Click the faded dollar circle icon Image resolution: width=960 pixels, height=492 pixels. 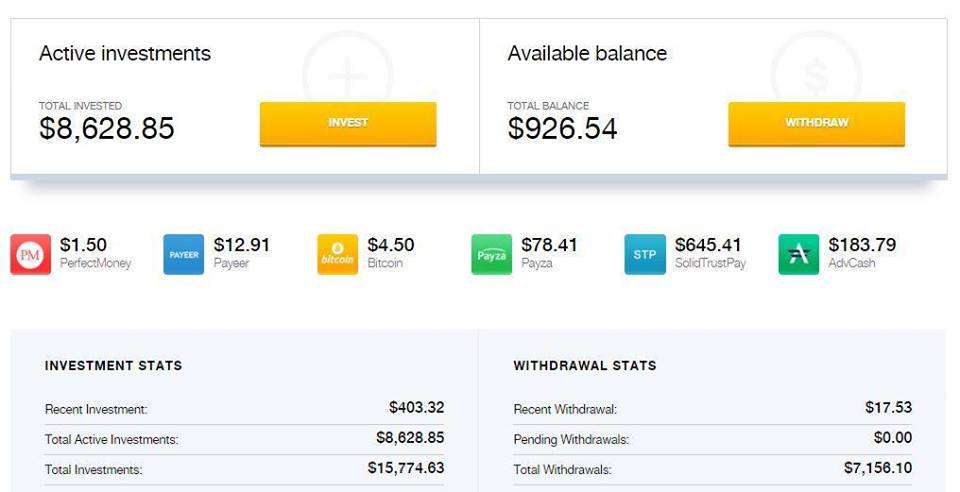pyautogui.click(x=816, y=70)
